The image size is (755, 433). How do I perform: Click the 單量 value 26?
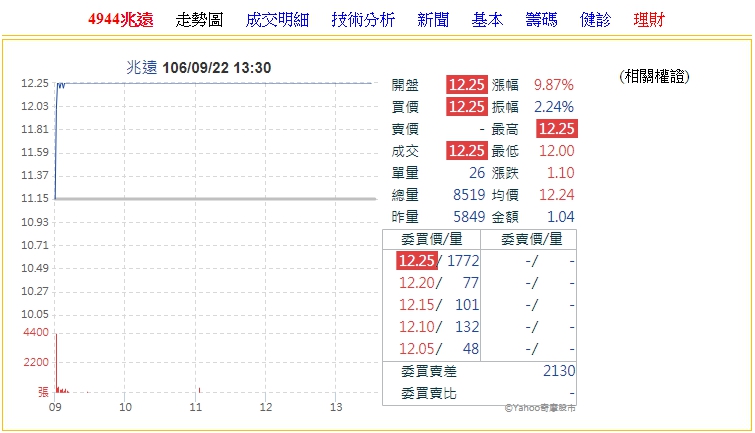pyautogui.click(x=477, y=172)
